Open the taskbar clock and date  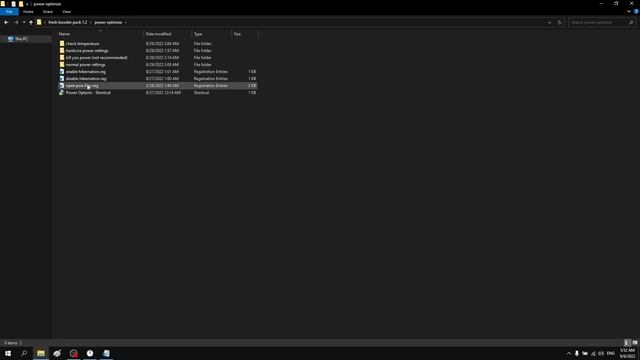coord(627,353)
